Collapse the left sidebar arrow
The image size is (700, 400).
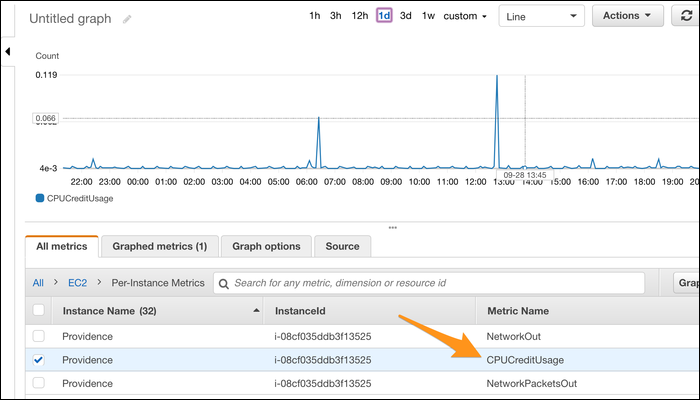pos(8,51)
